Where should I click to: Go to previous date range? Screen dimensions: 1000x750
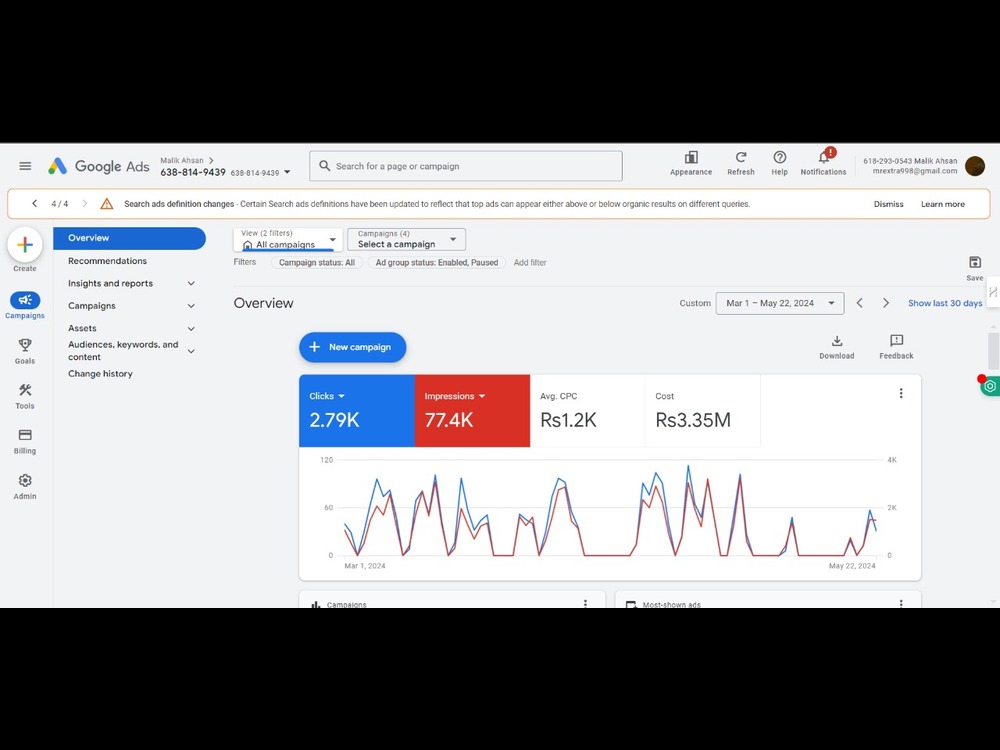point(859,303)
